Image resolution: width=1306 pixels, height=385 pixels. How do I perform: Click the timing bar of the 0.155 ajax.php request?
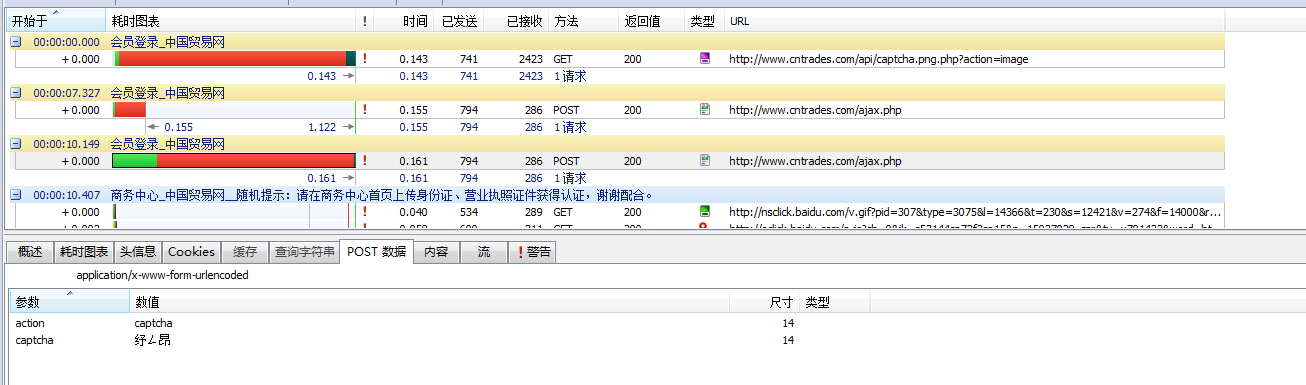[129, 110]
